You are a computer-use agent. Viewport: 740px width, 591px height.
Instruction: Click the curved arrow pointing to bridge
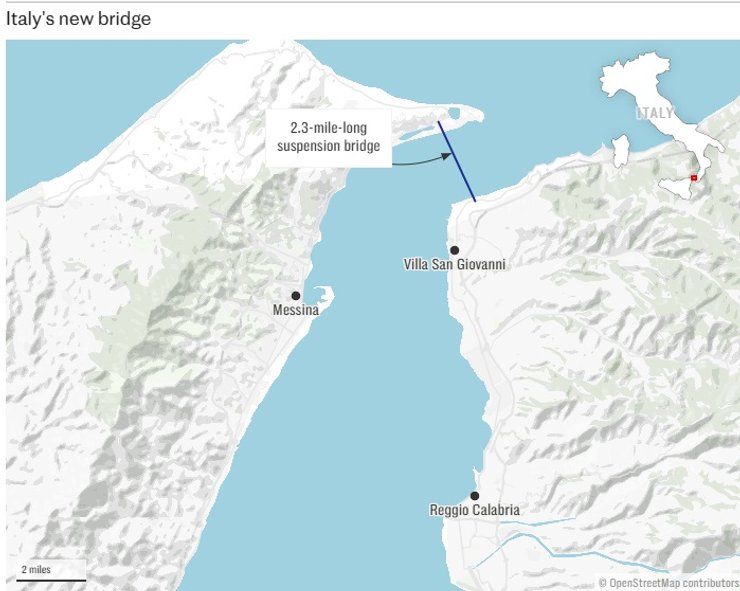pos(417,159)
